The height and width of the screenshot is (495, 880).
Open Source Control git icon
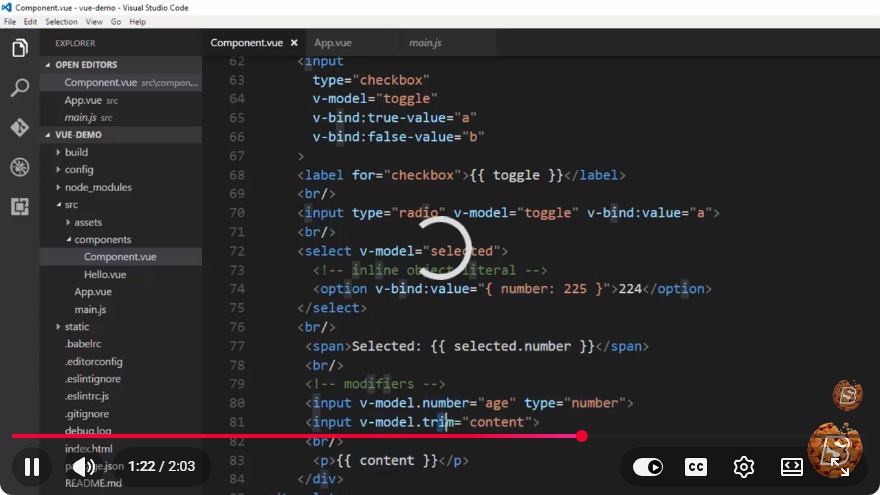20,127
